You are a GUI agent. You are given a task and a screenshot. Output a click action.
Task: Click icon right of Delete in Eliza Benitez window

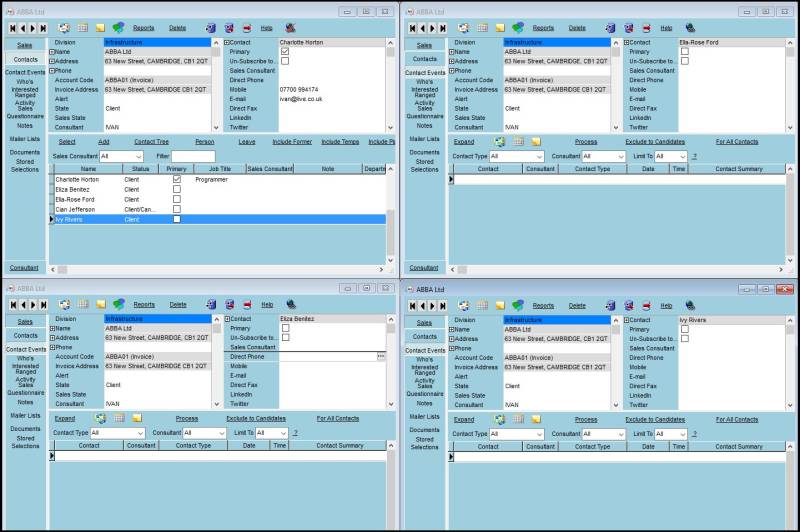pyautogui.click(x=211, y=305)
